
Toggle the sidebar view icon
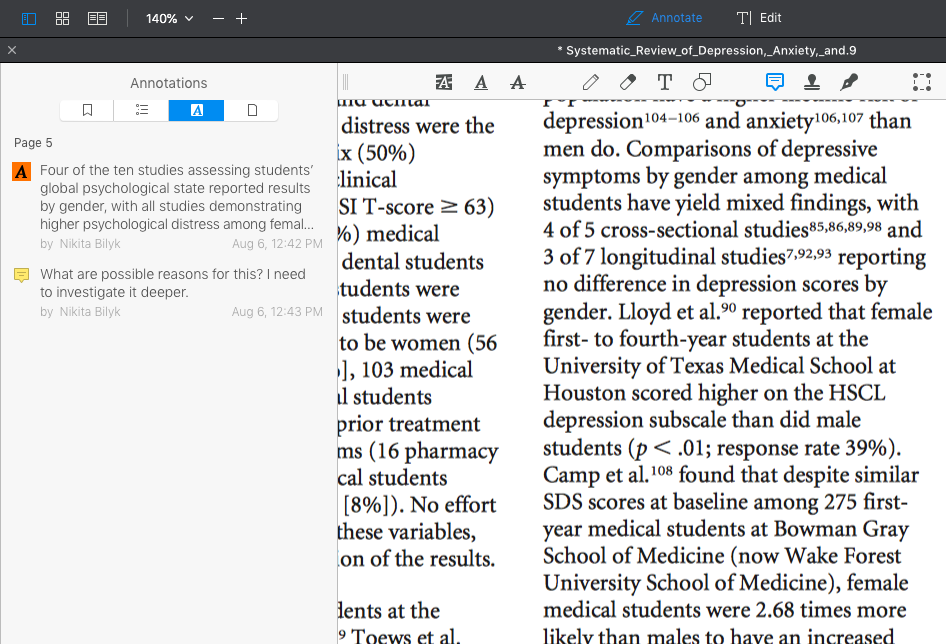(x=28, y=19)
